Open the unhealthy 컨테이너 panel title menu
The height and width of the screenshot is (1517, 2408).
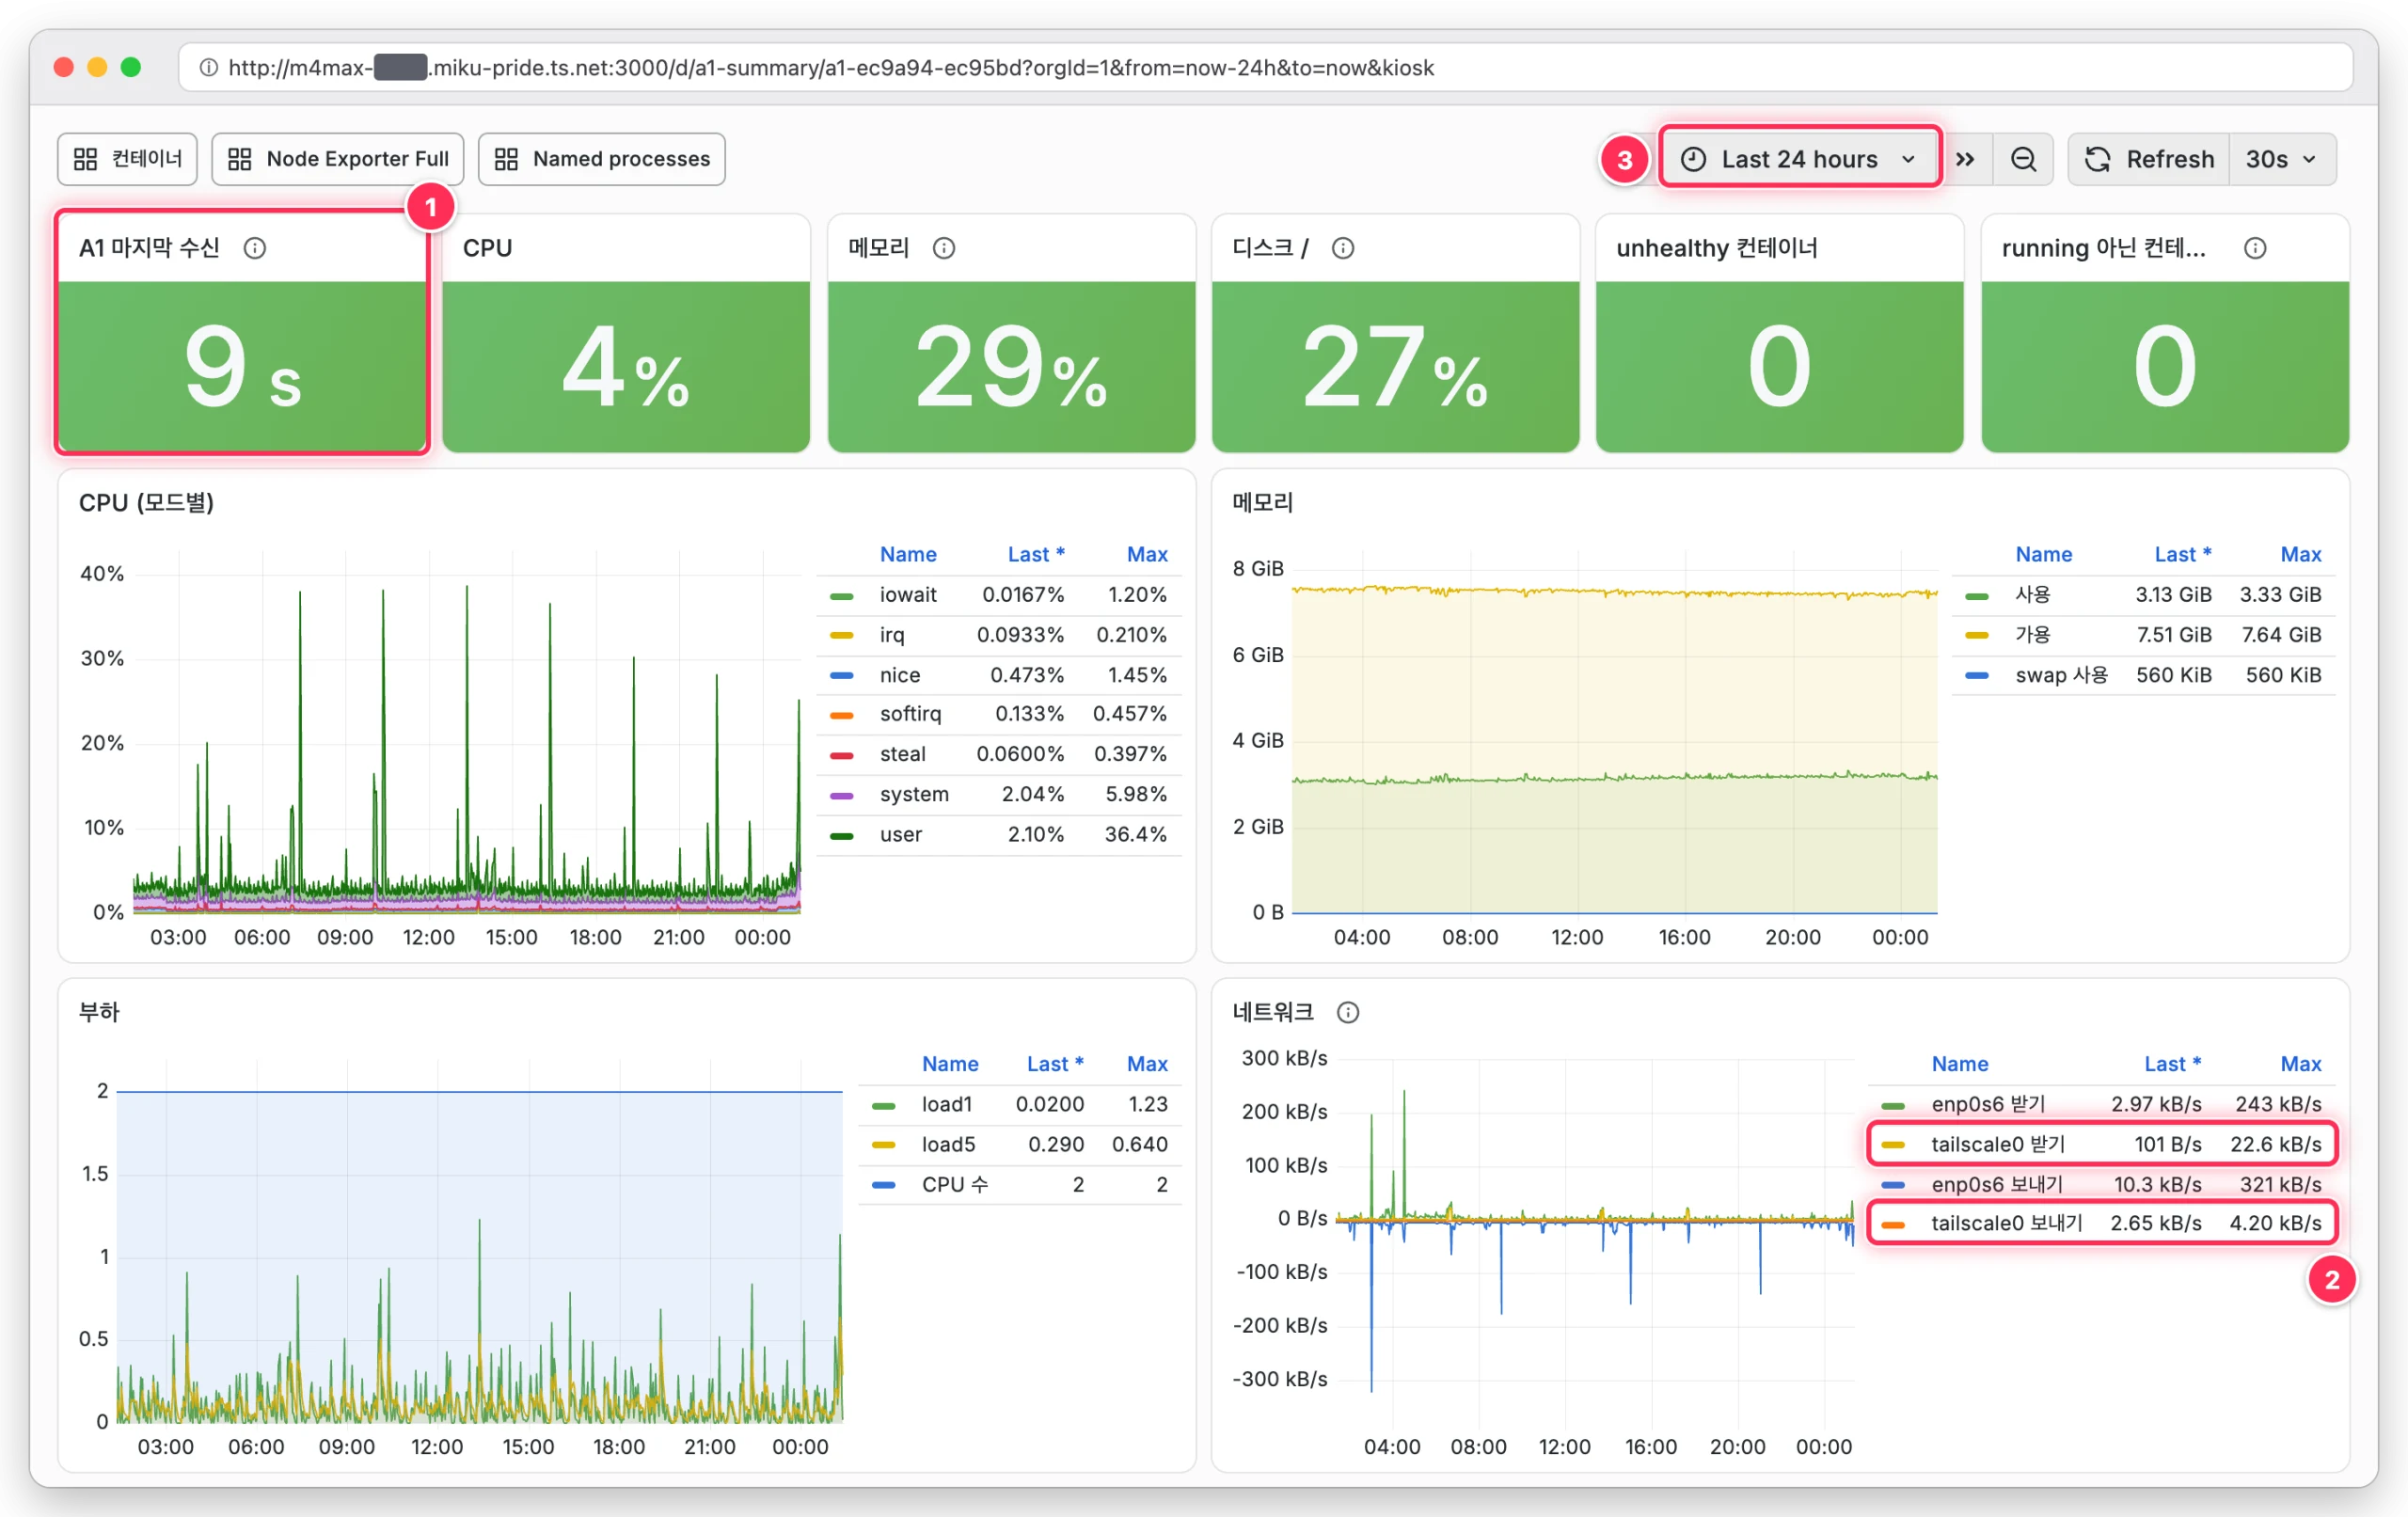pos(1716,248)
